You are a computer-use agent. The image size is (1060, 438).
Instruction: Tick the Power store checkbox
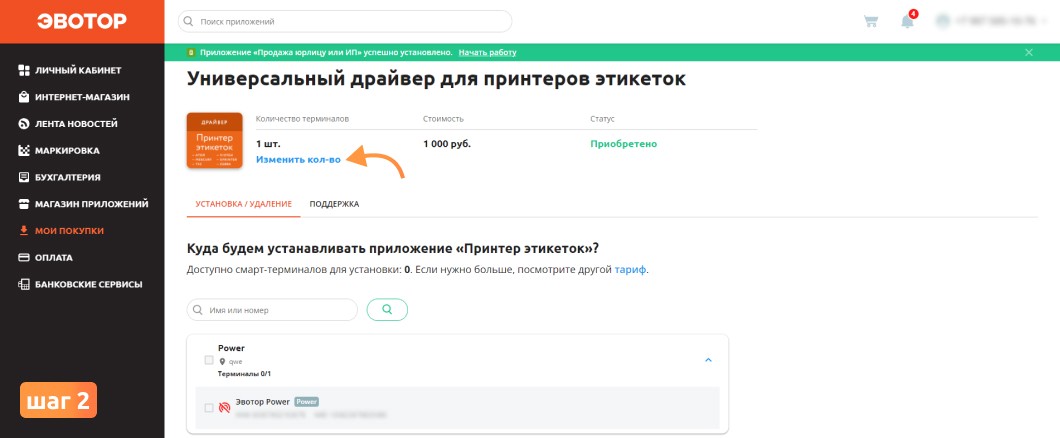click(209, 360)
